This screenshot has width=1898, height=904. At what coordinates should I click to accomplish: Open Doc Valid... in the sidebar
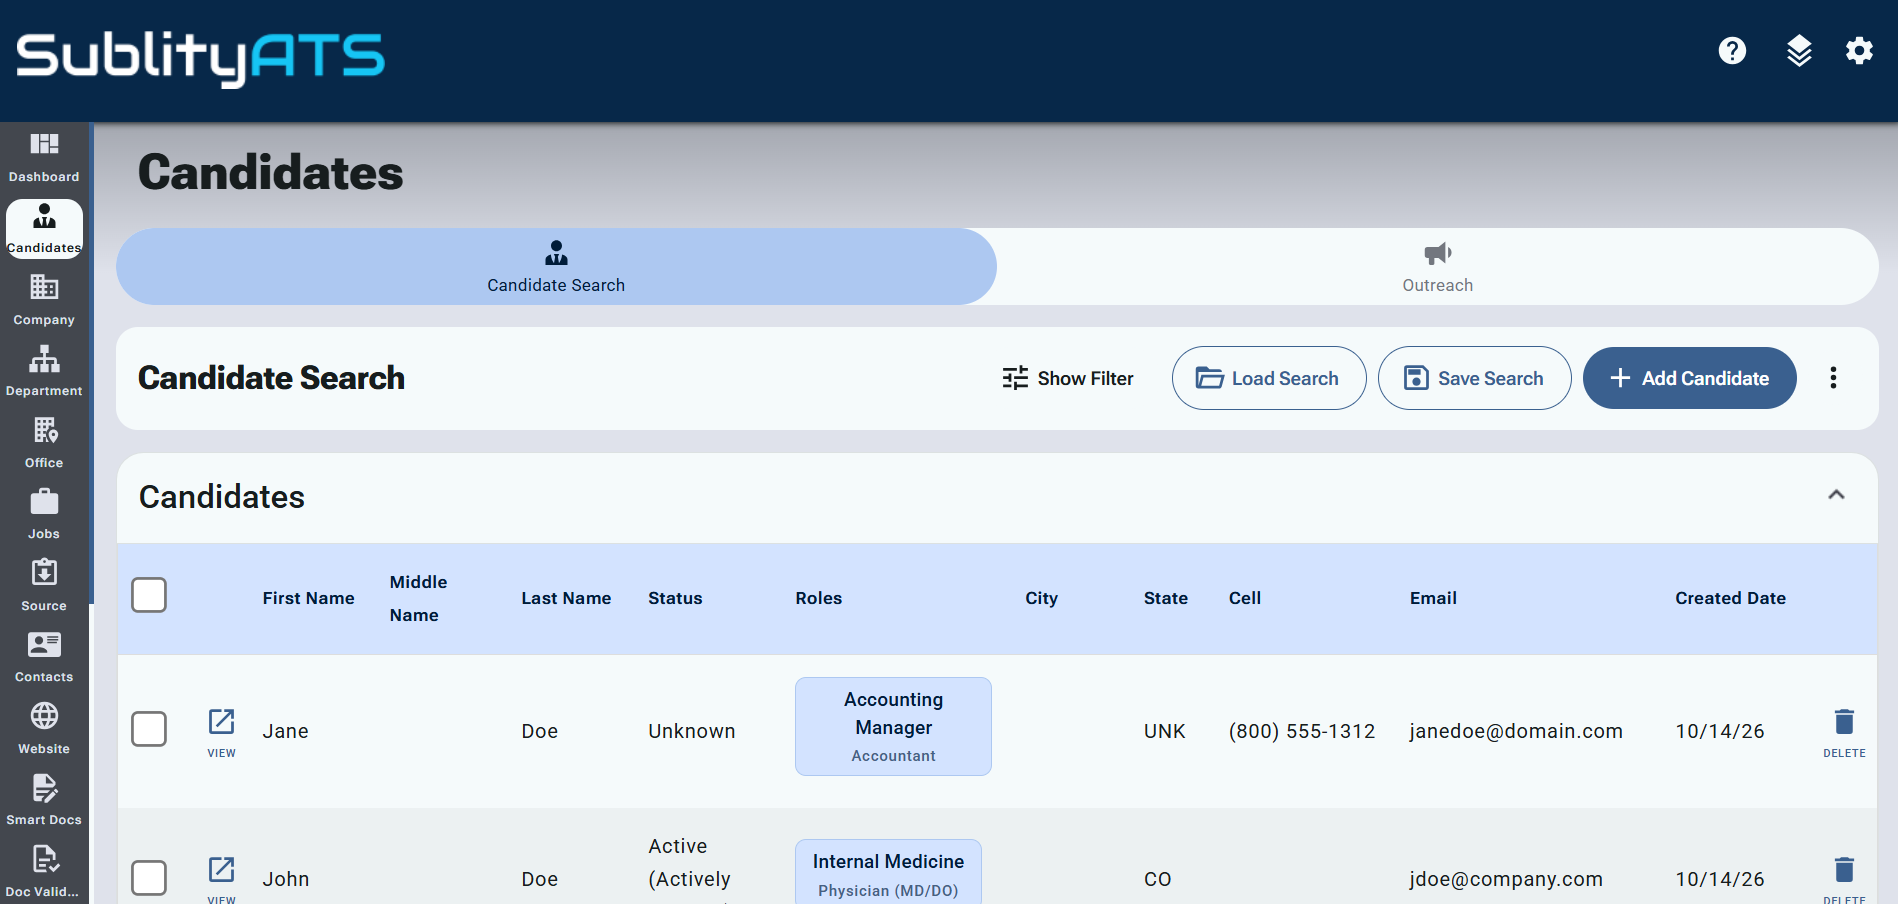coord(44,872)
